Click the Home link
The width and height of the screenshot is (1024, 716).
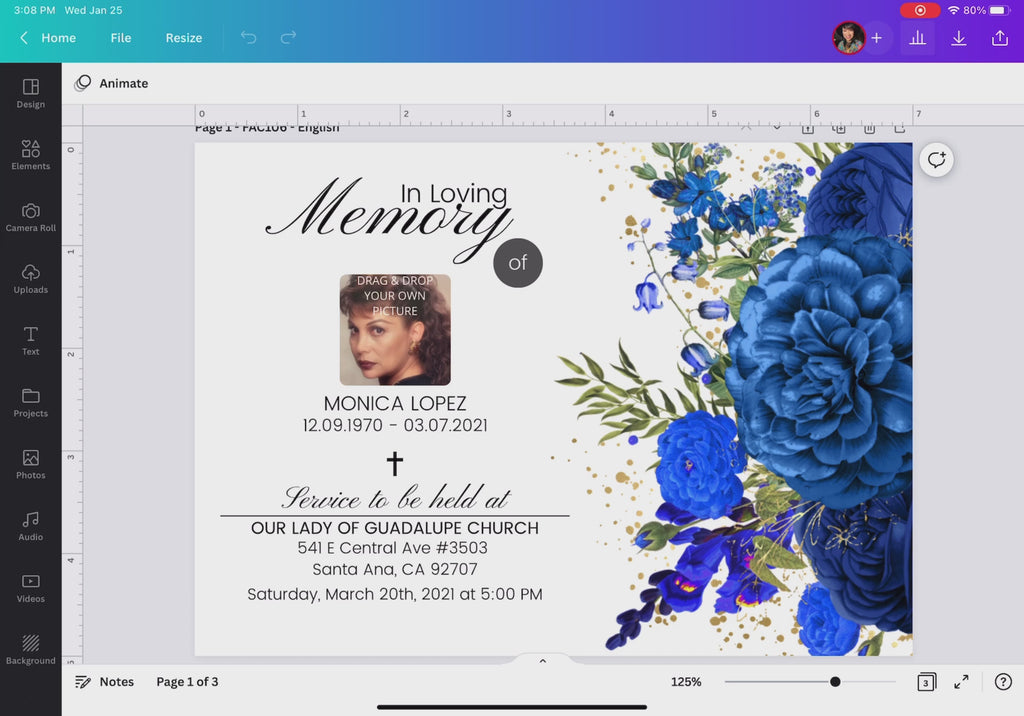tap(58, 38)
